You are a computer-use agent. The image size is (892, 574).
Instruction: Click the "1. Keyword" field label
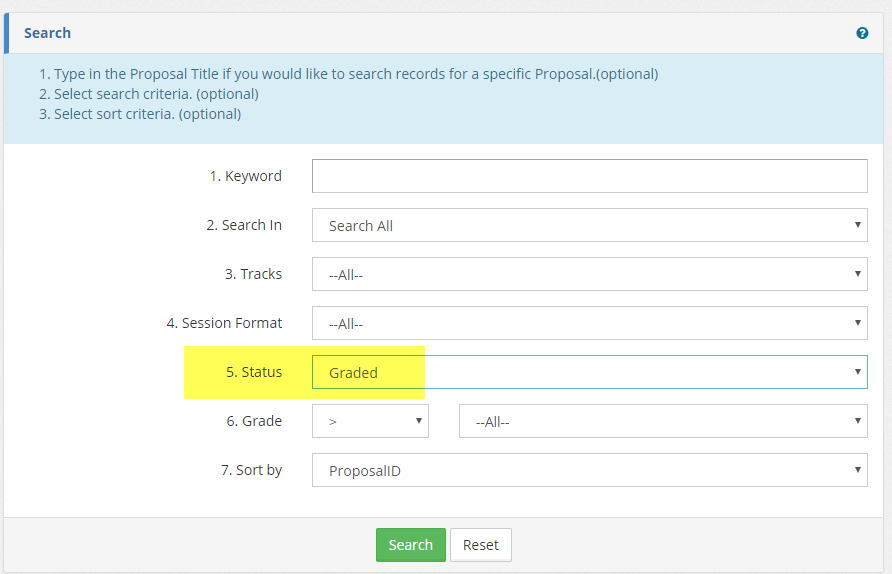click(245, 176)
